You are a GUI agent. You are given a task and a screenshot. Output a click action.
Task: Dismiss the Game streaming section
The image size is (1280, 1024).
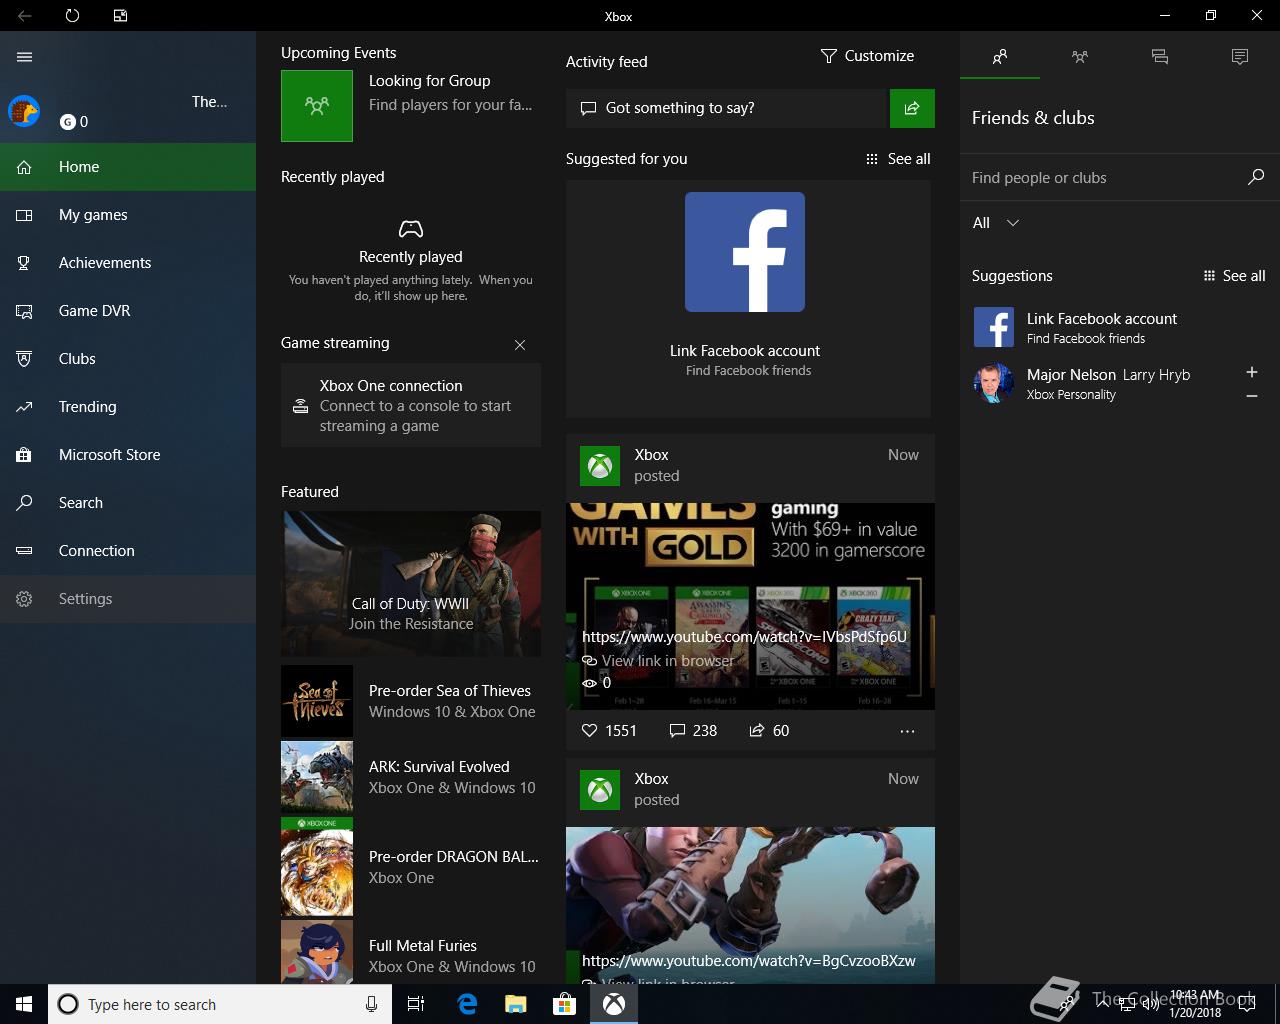(x=520, y=345)
